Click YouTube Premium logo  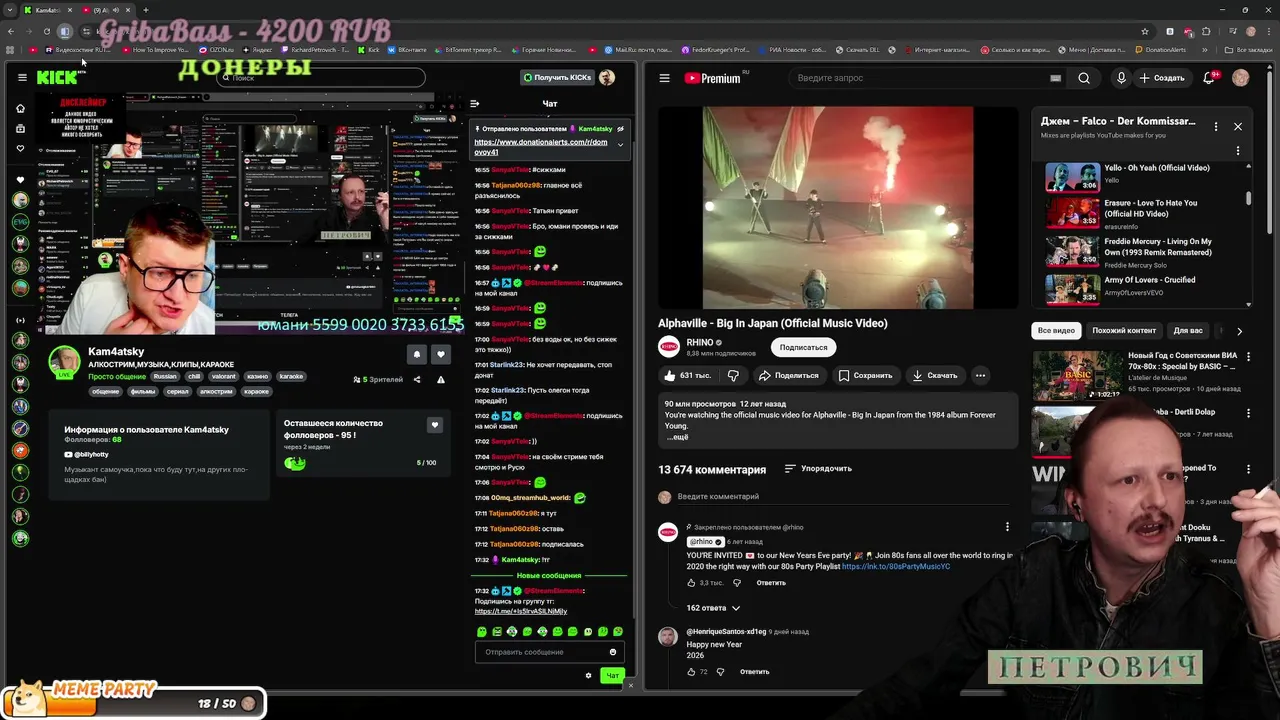[x=713, y=78]
